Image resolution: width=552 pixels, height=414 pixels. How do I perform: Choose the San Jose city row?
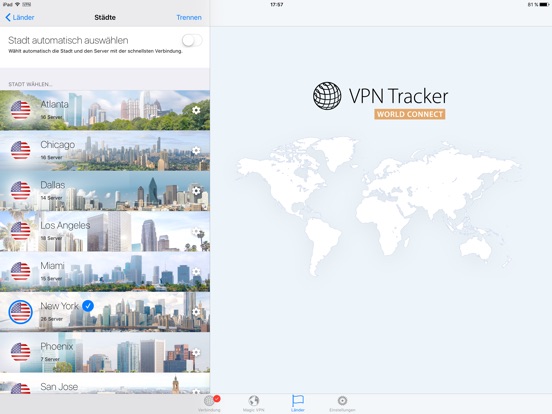(105, 384)
